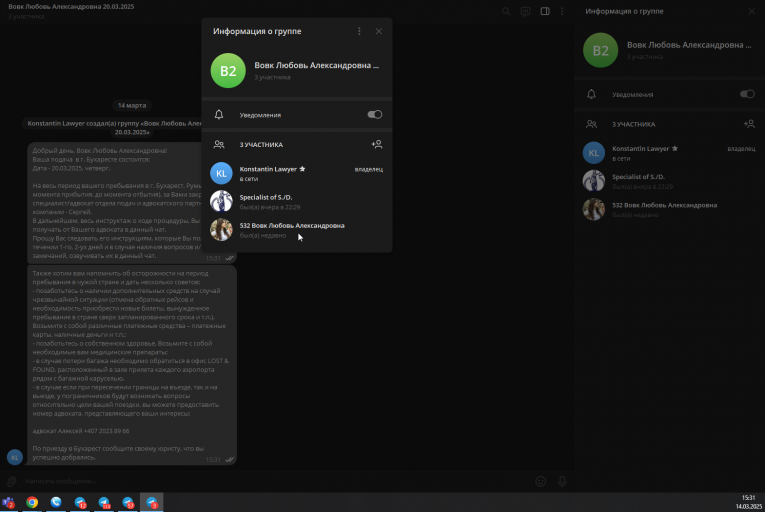Click the Specialist of S./D. avatar in the dialog

(221, 201)
